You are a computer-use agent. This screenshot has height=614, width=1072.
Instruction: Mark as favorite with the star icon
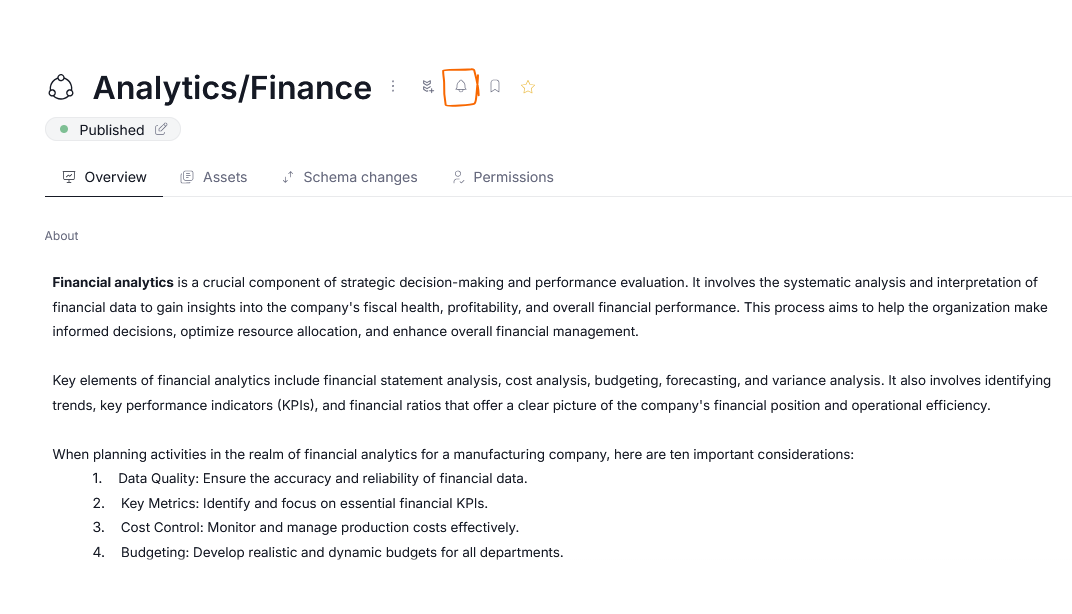point(528,87)
